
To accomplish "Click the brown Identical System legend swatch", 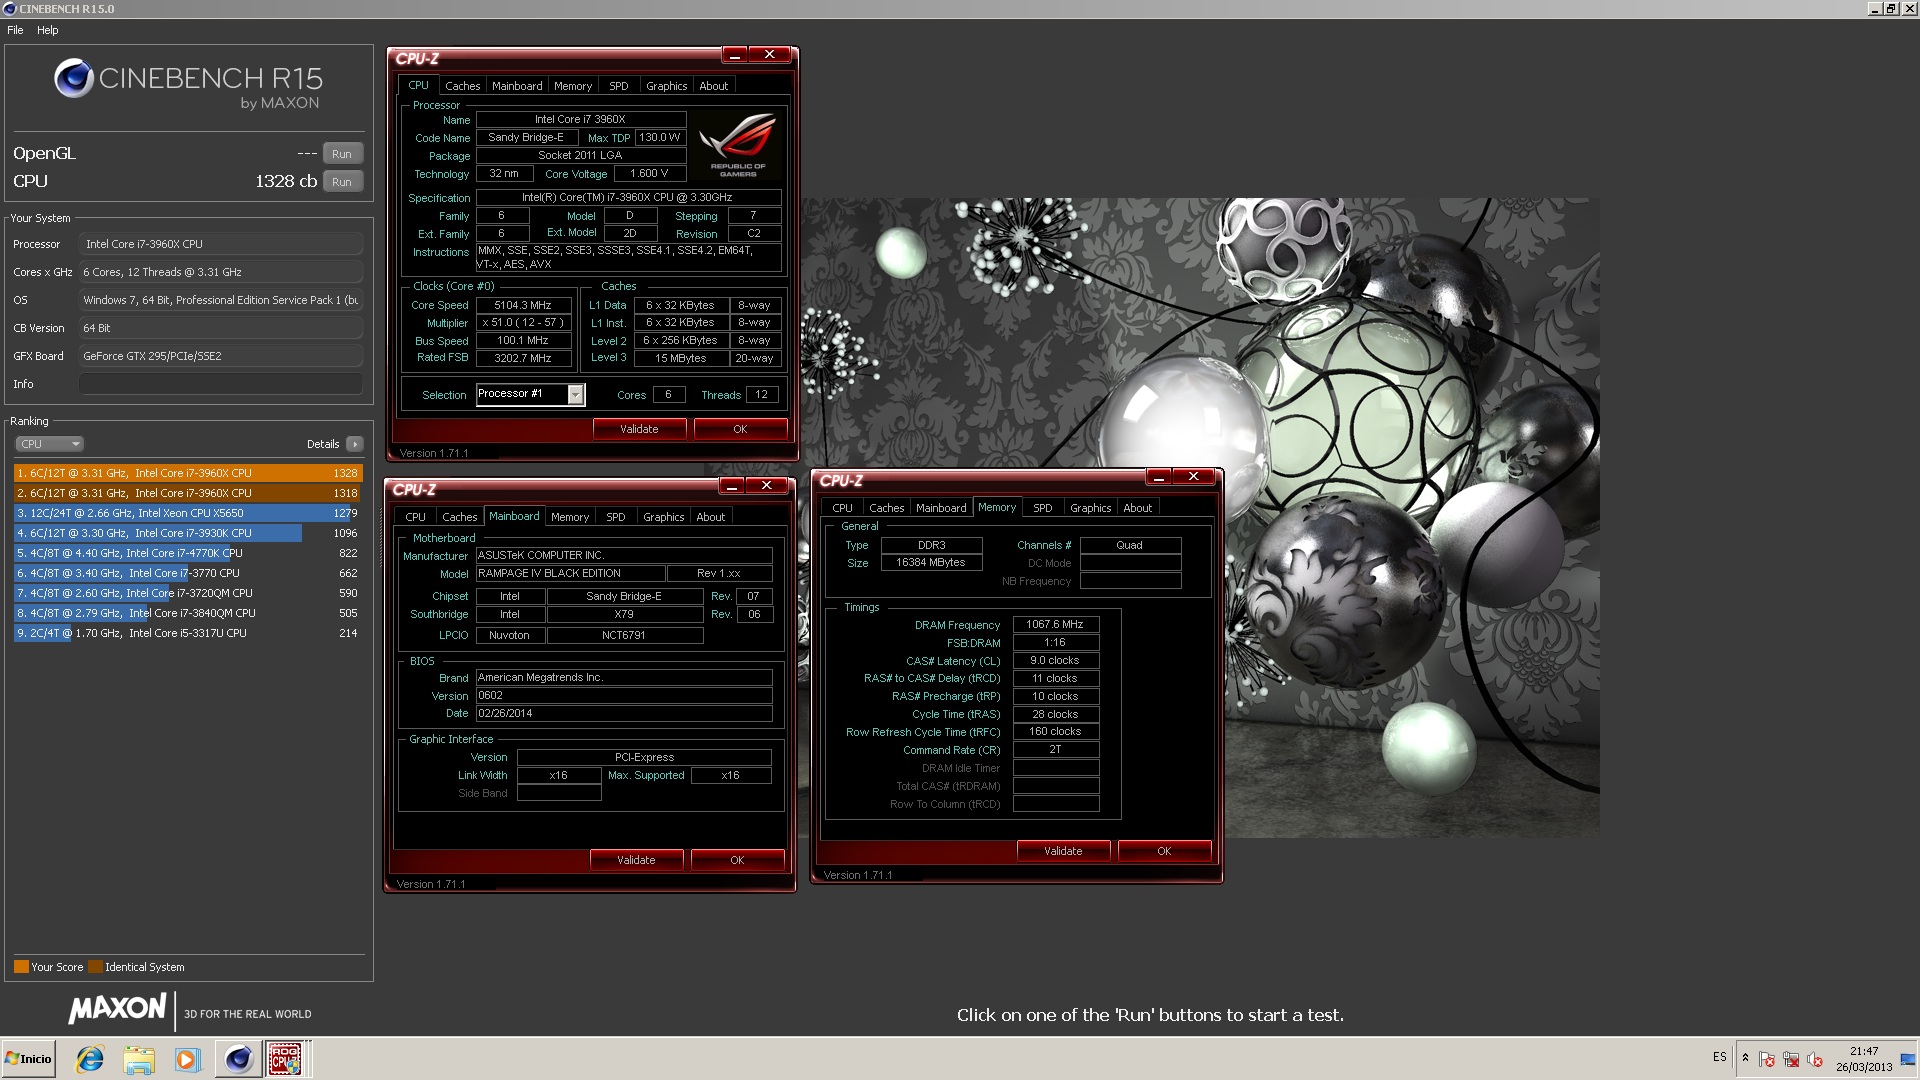I will pos(95,967).
